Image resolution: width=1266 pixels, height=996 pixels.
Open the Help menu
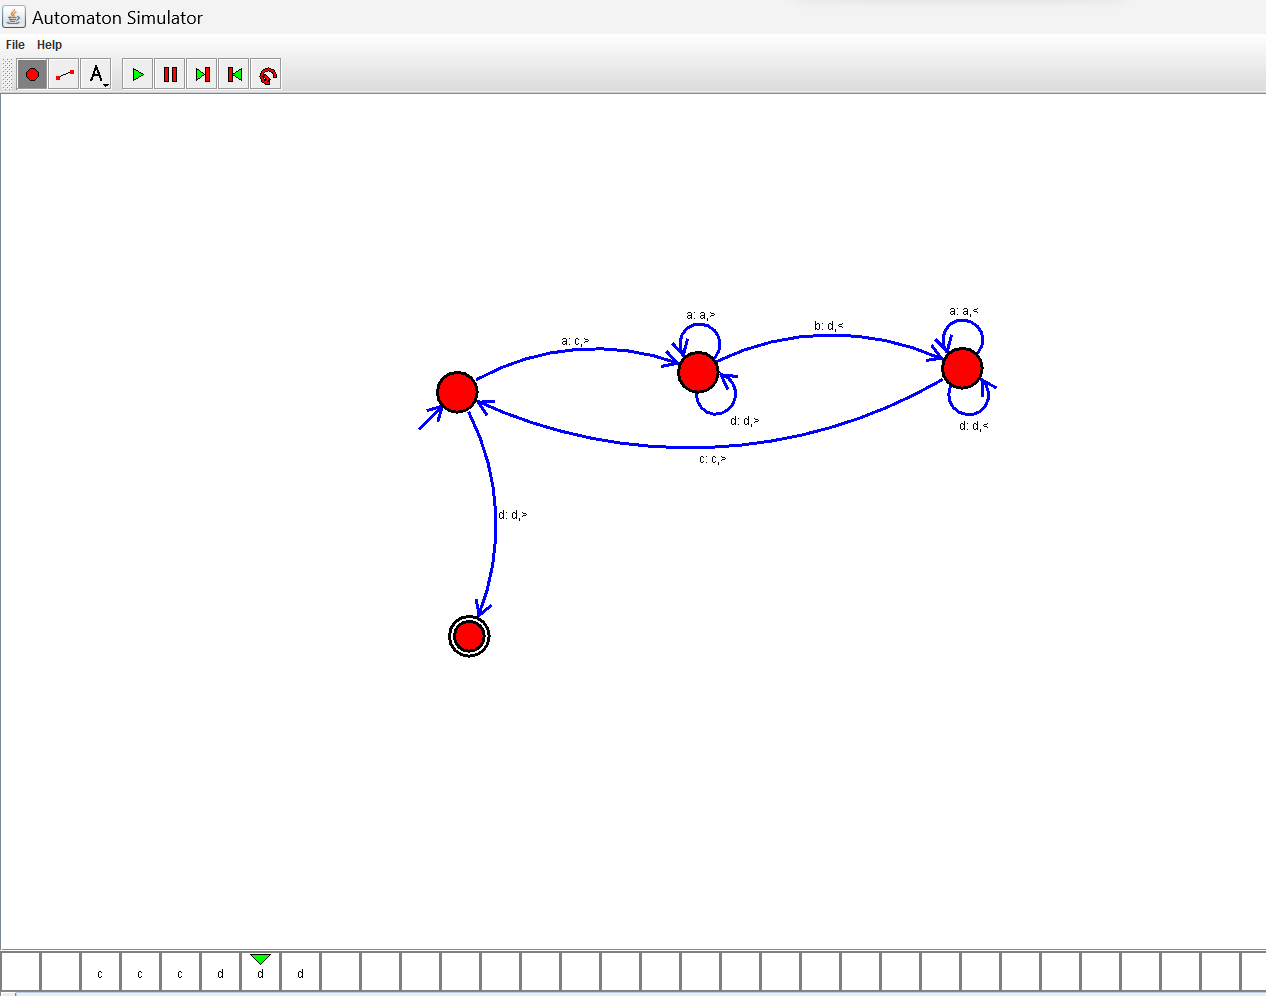pyautogui.click(x=49, y=44)
